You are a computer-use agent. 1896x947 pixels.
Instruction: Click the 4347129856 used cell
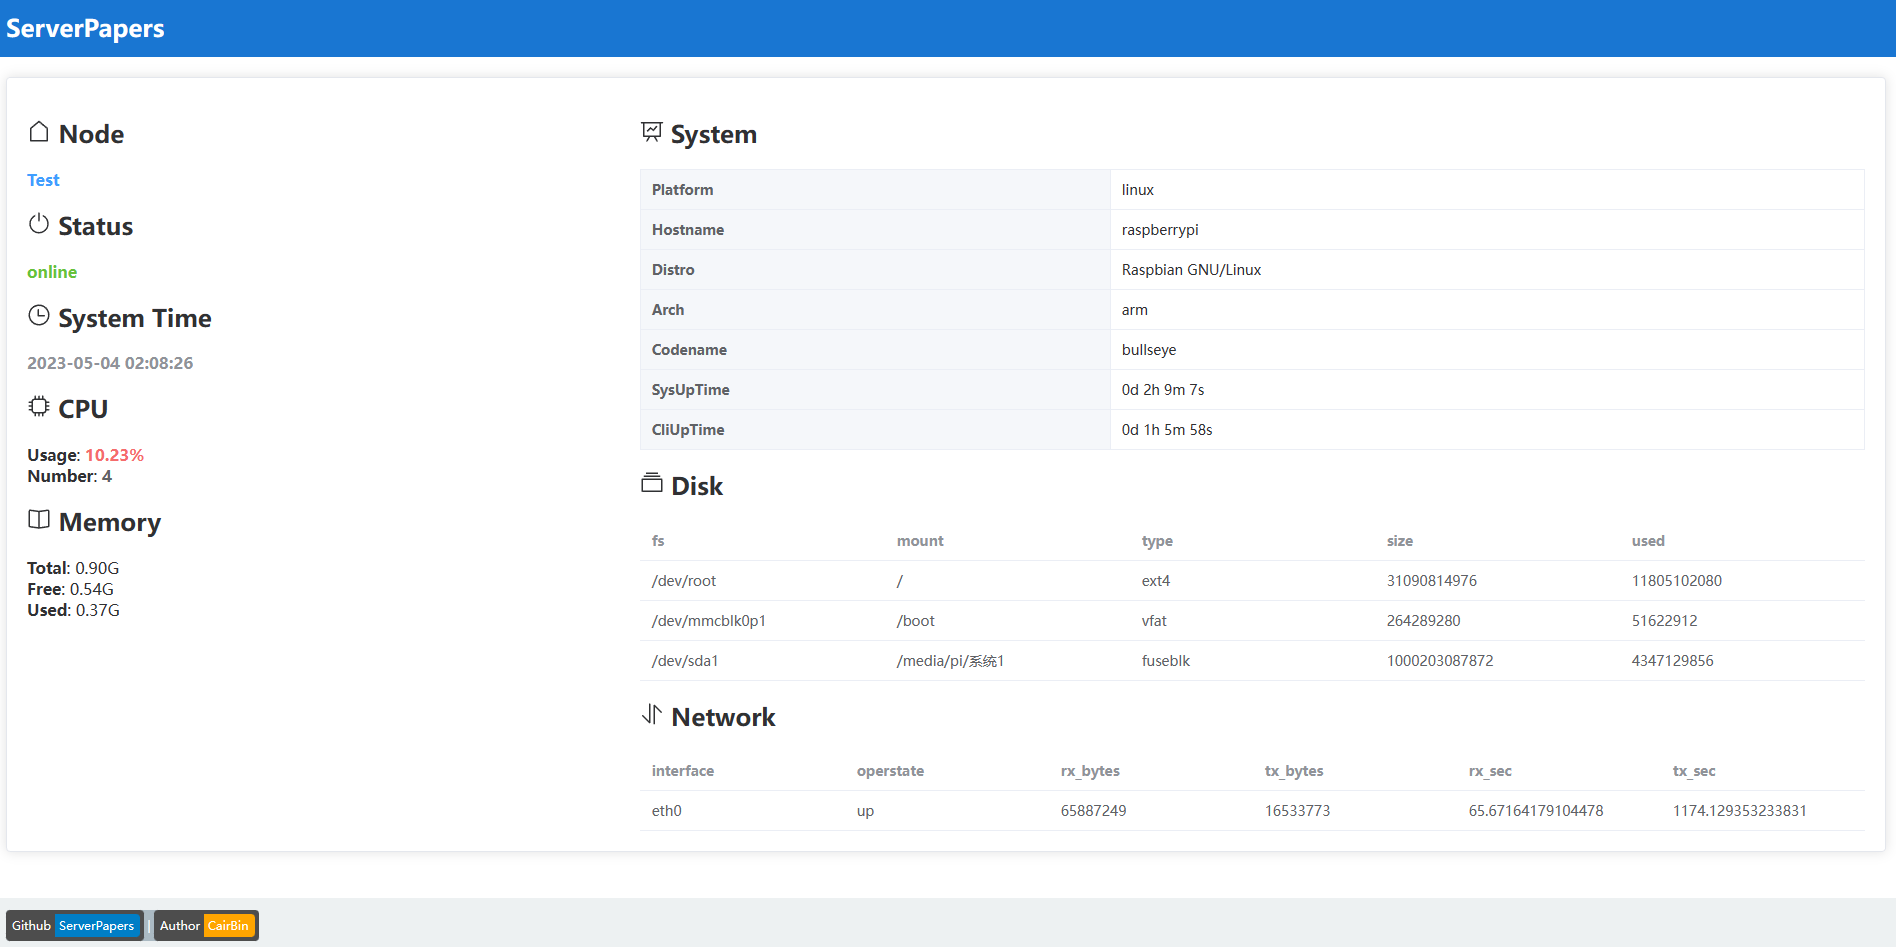tap(1673, 661)
